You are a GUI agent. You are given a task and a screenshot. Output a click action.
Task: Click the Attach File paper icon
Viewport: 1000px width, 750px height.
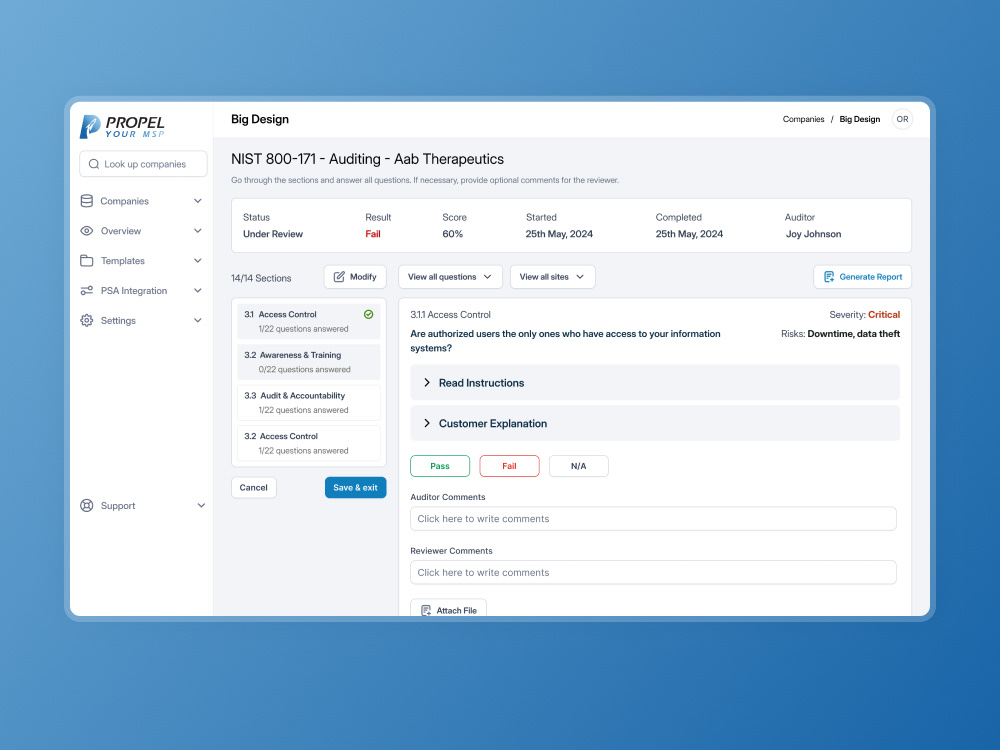[426, 610]
